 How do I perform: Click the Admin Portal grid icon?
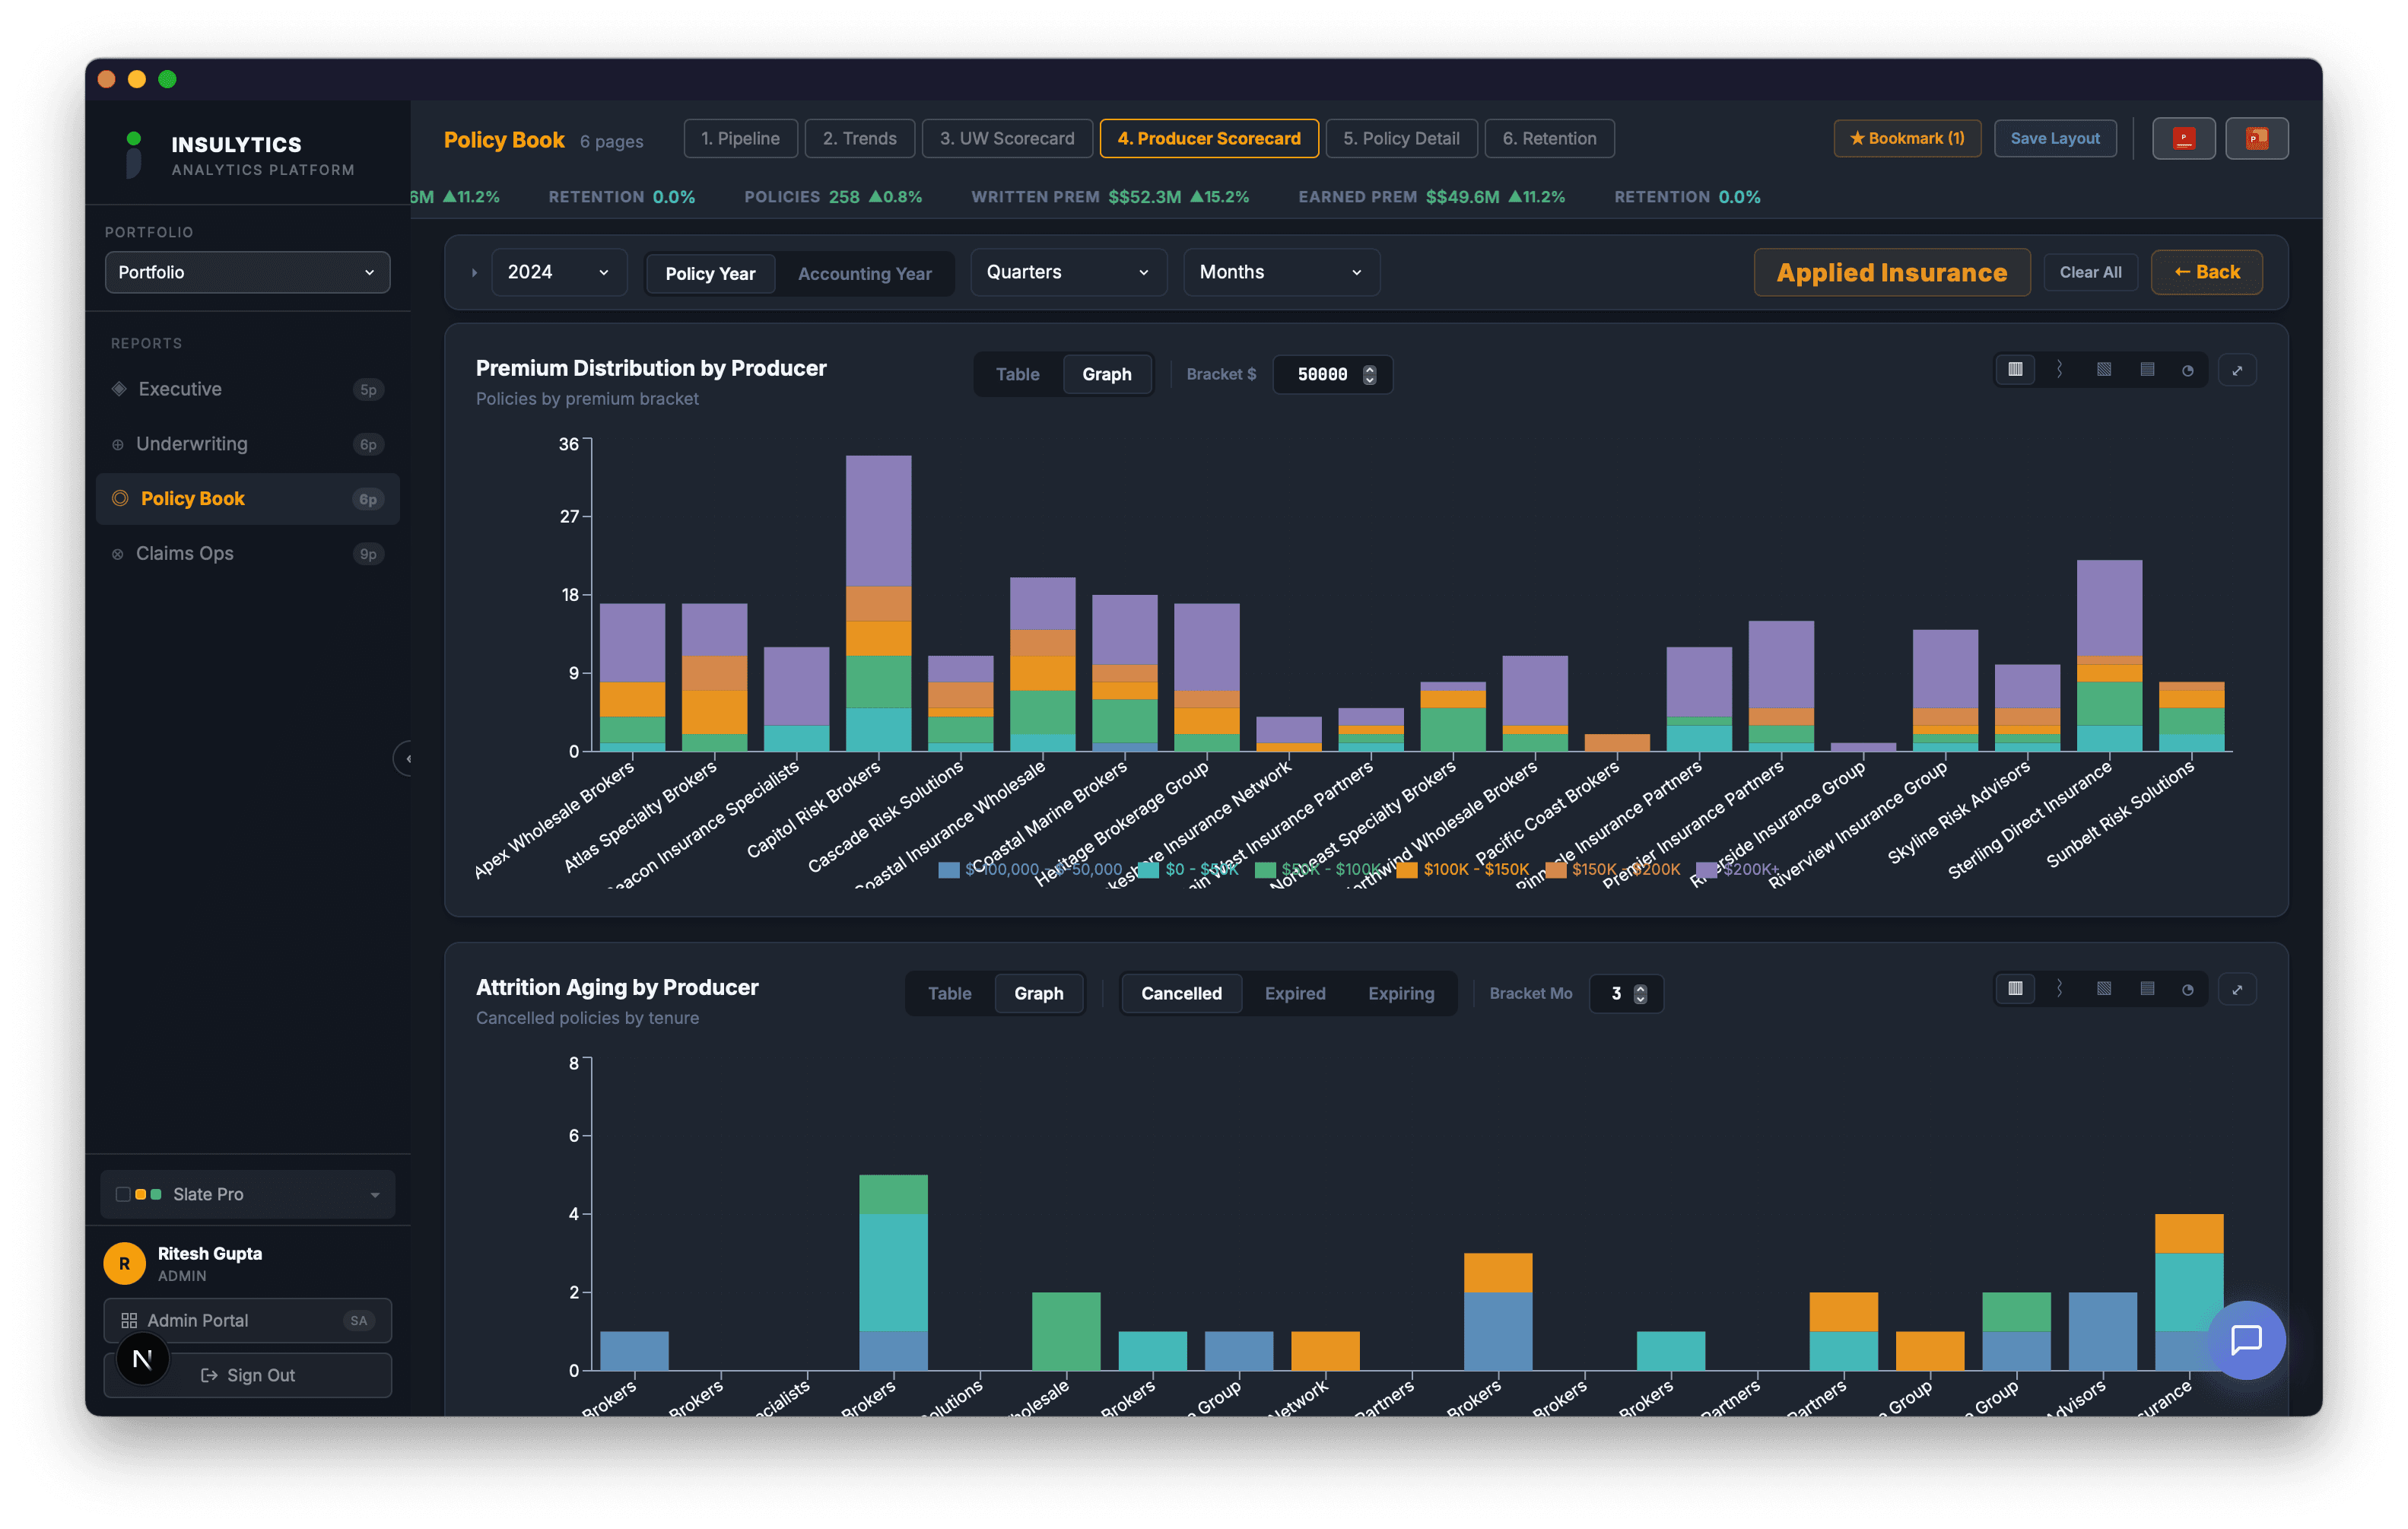[x=129, y=1320]
